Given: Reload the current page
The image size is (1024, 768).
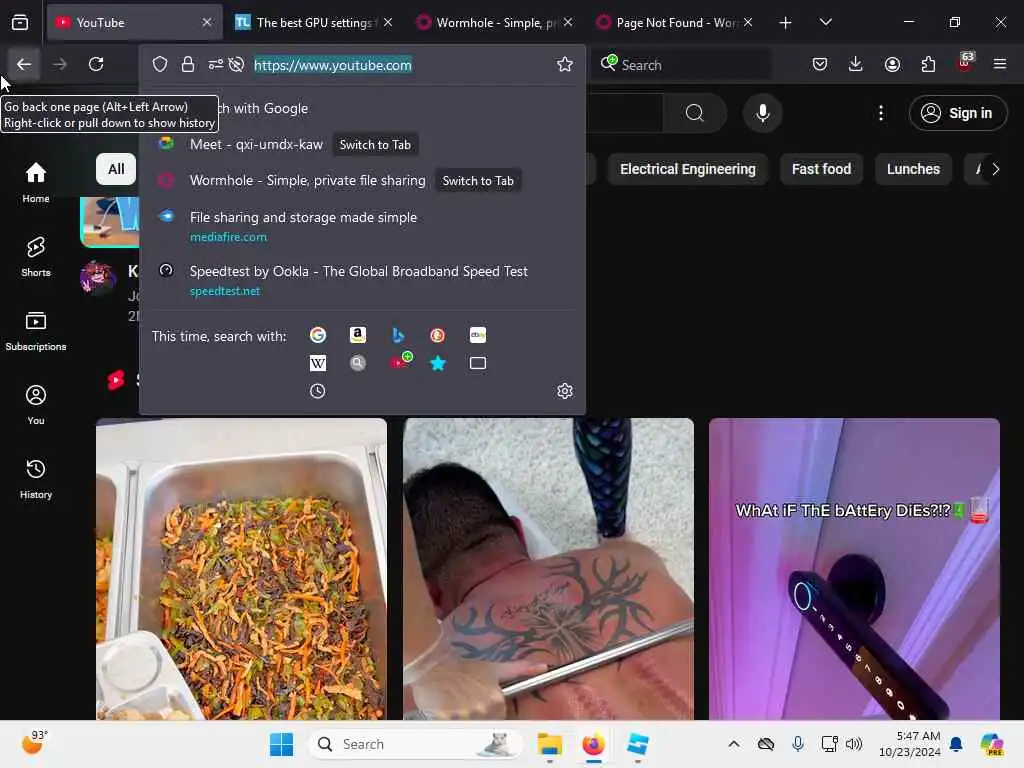Looking at the screenshot, I should click(x=96, y=64).
